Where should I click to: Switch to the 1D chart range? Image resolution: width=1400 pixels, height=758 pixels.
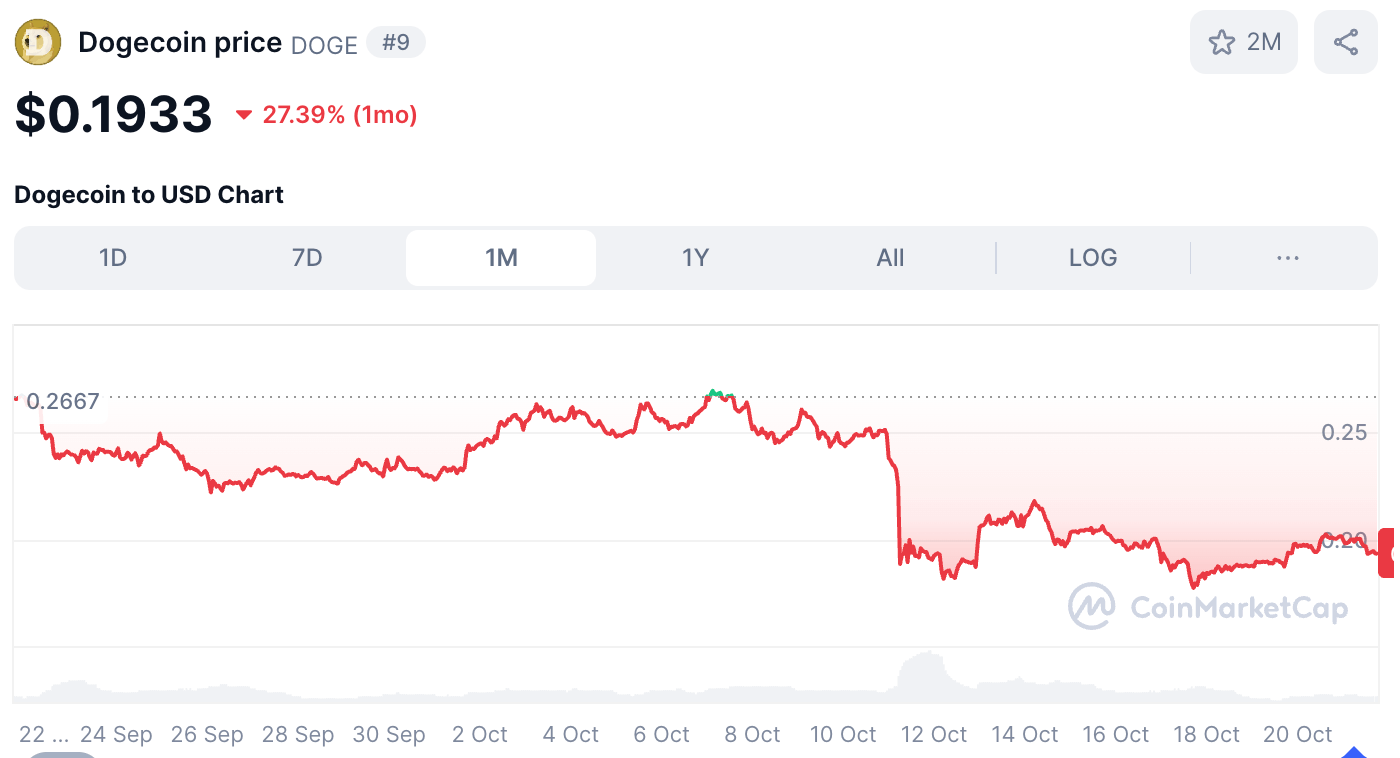coord(113,258)
